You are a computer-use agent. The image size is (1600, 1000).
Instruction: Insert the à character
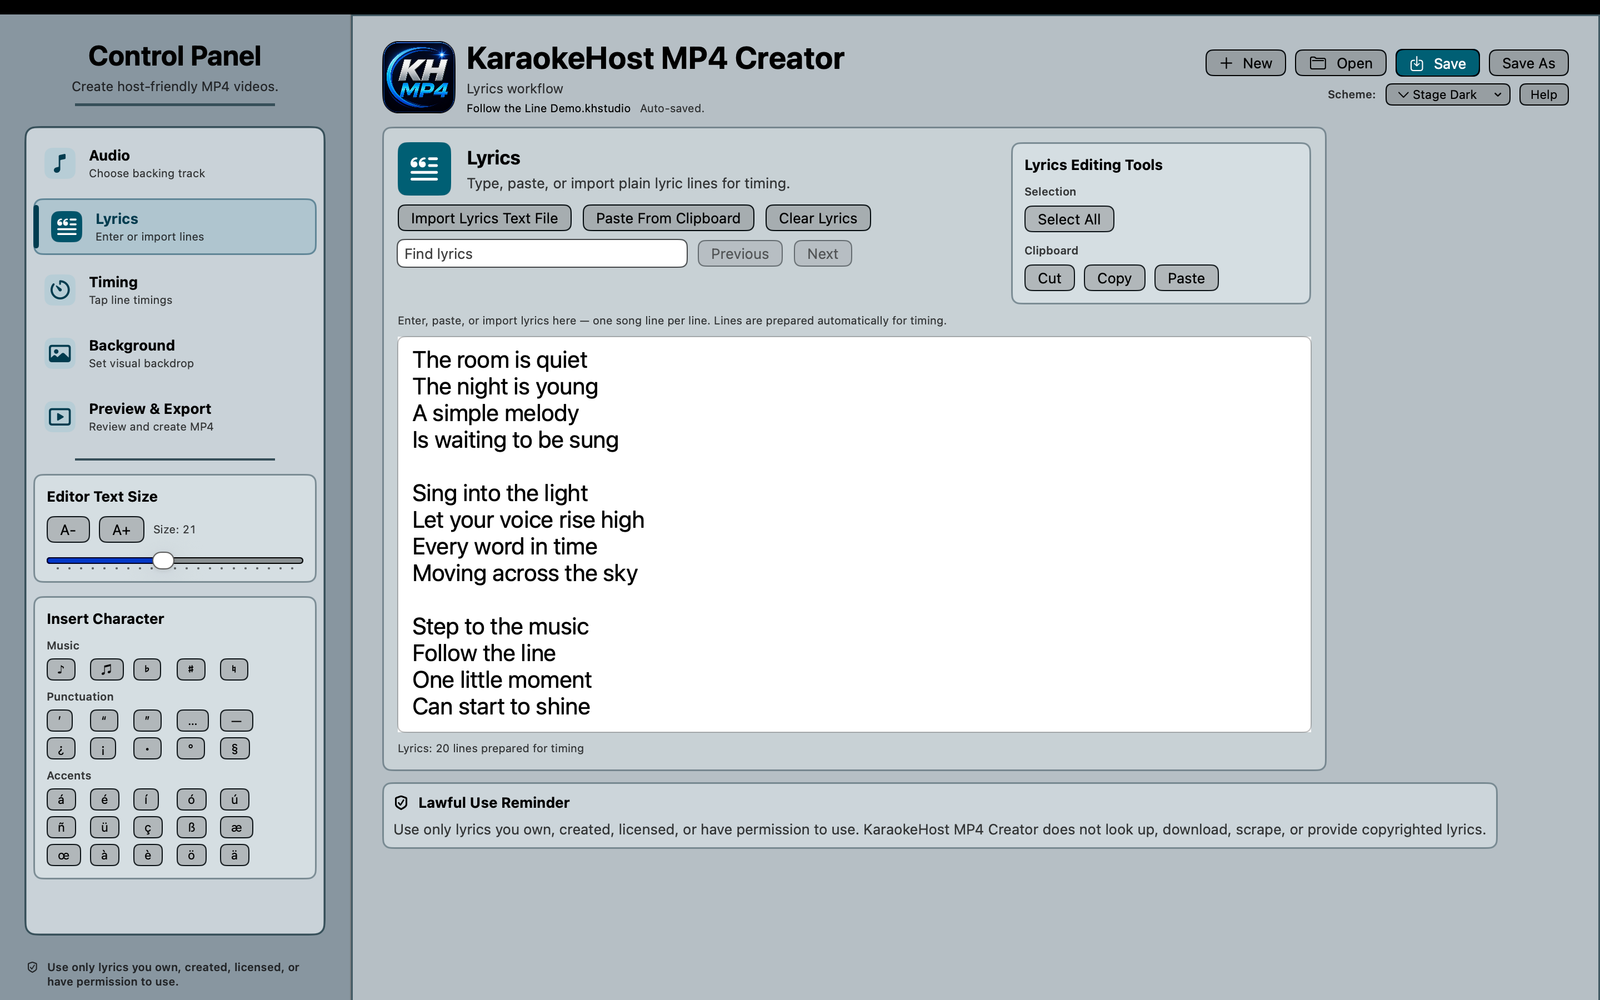click(104, 855)
